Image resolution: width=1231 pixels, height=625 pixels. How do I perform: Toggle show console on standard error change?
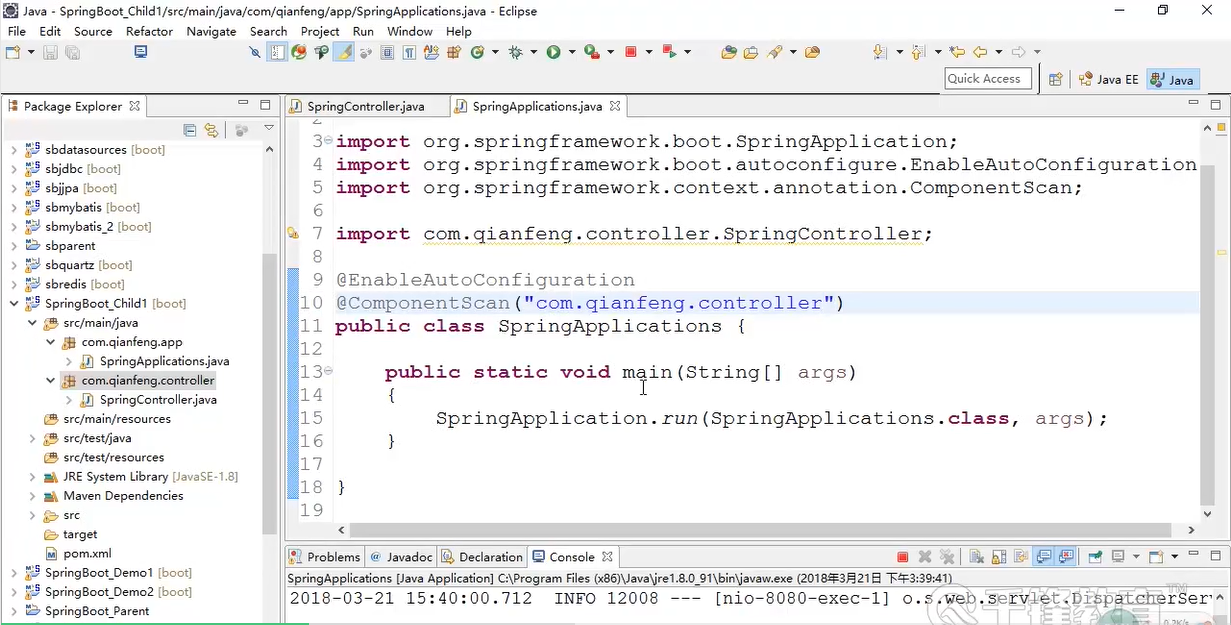[x=1066, y=557]
